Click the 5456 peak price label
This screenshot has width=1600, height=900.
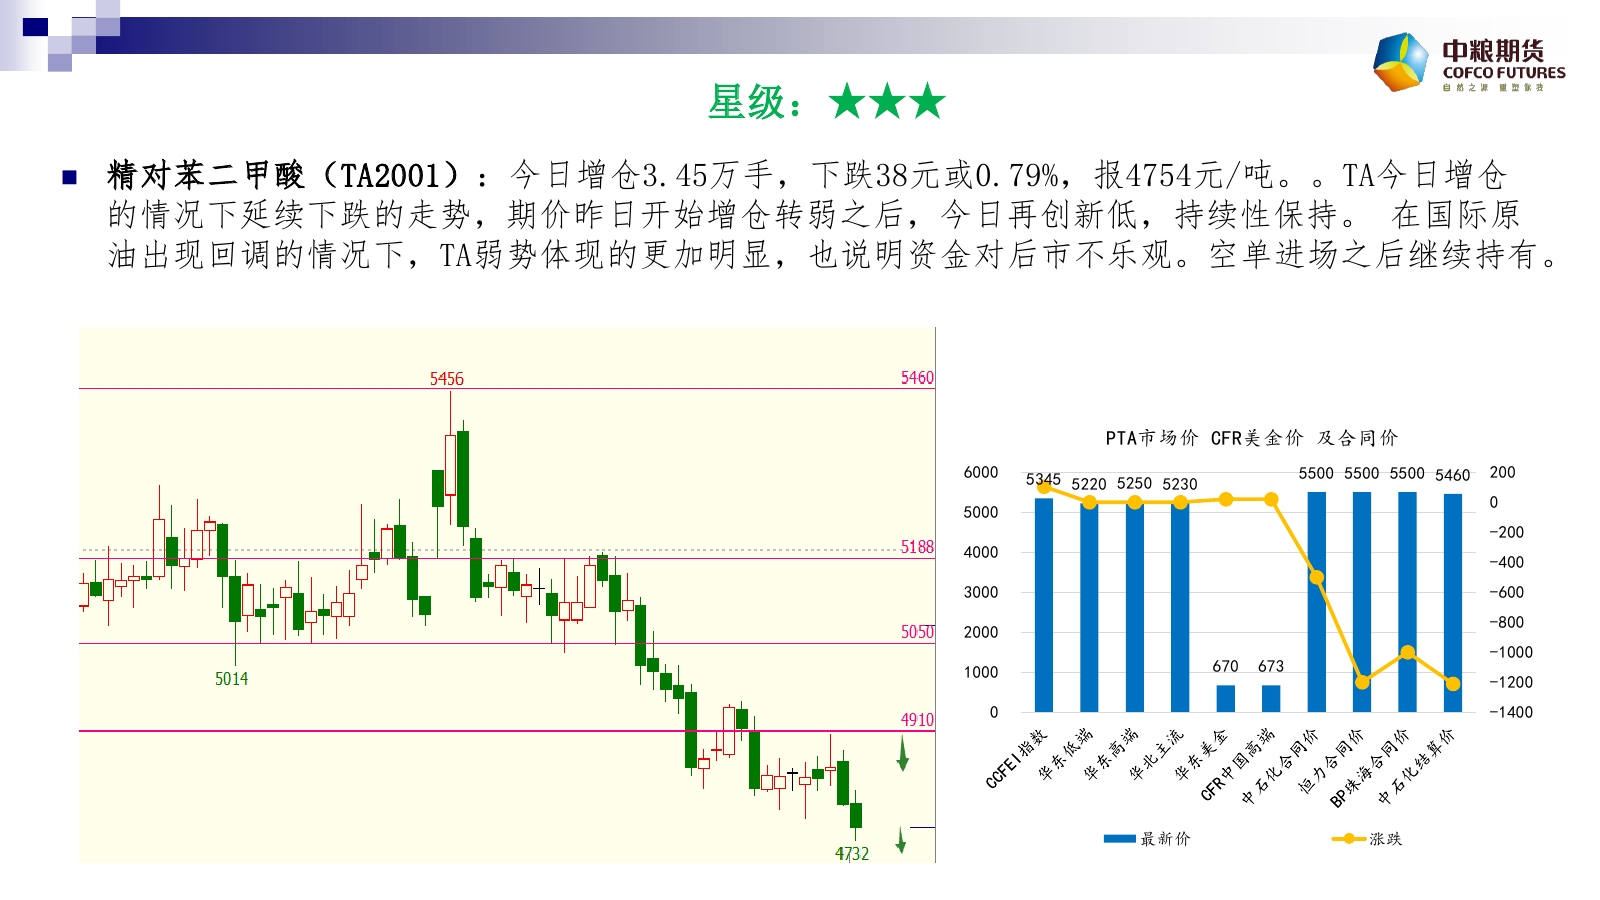click(x=446, y=379)
